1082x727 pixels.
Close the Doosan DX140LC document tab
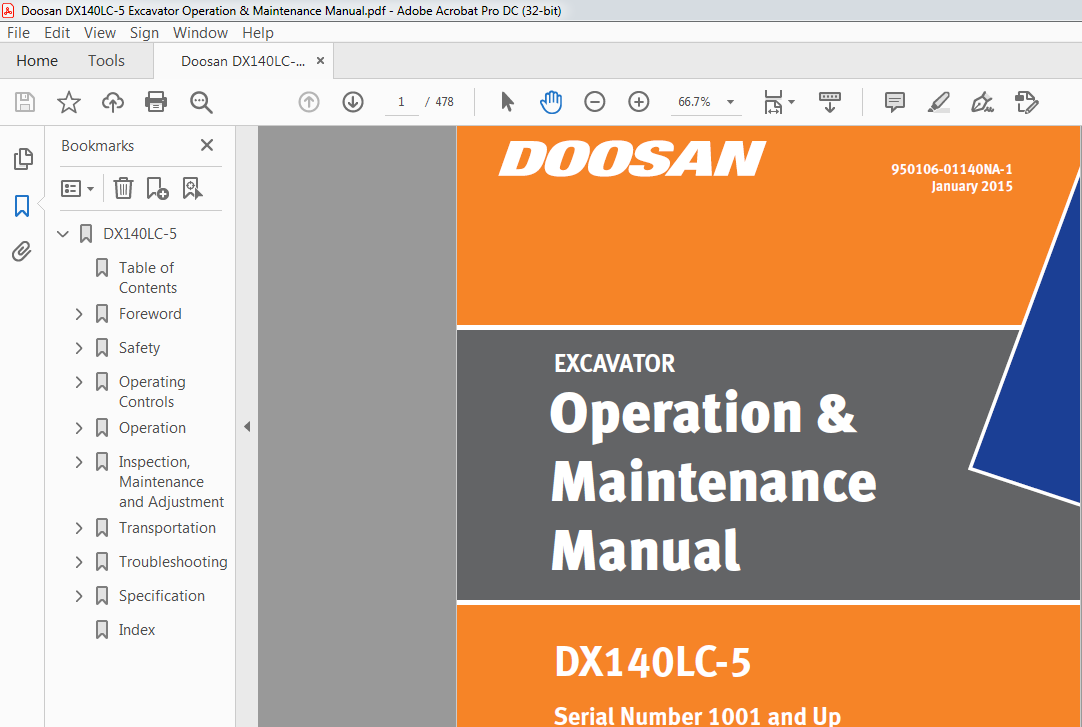click(x=320, y=61)
